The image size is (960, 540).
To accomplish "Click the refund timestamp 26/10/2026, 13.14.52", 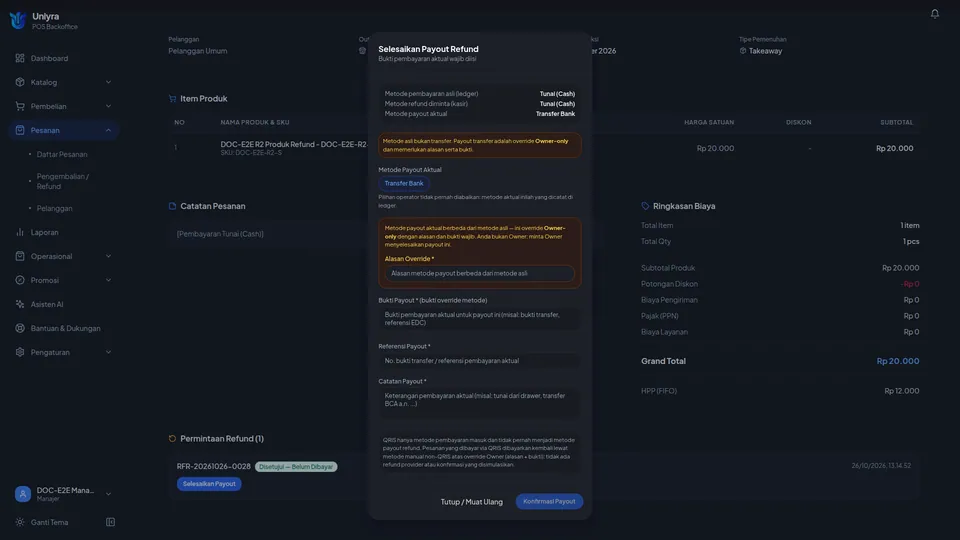I will pyautogui.click(x=881, y=466).
